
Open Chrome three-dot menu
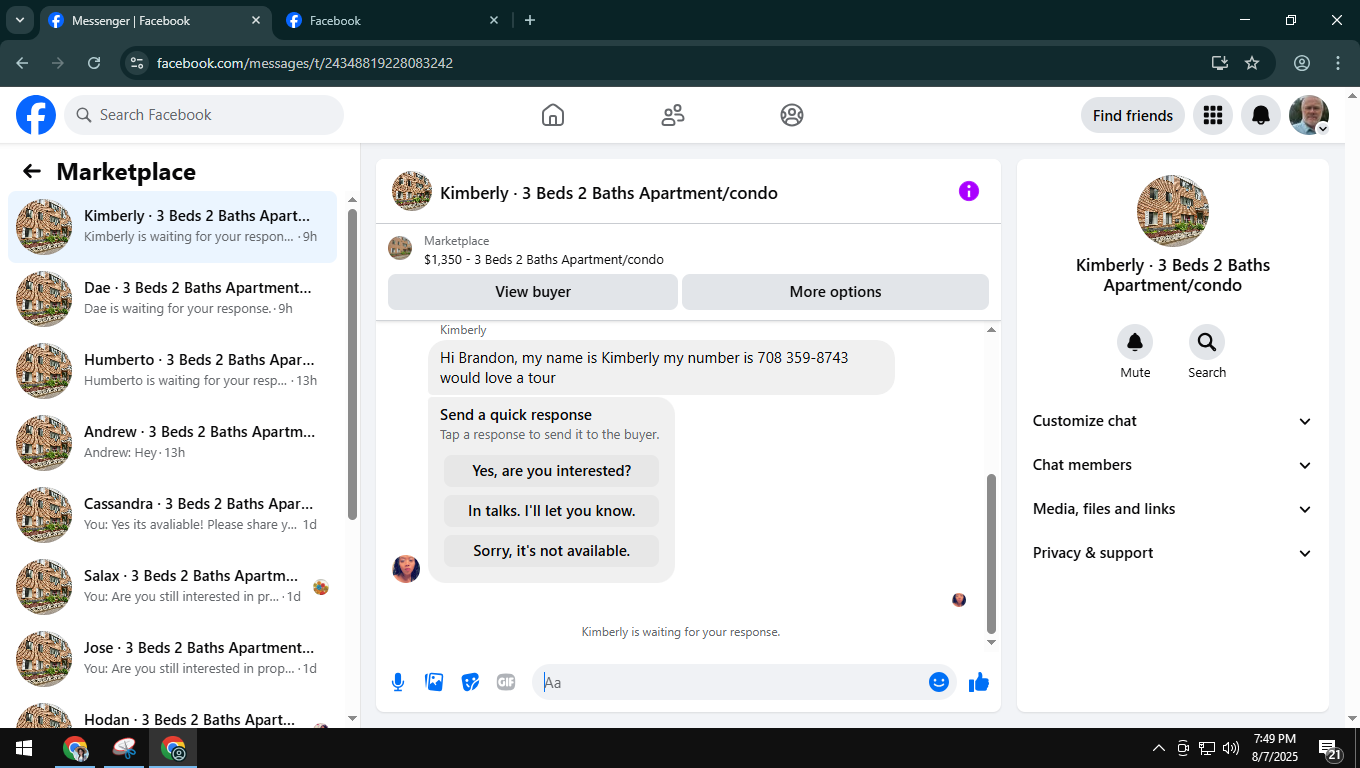tap(1338, 63)
